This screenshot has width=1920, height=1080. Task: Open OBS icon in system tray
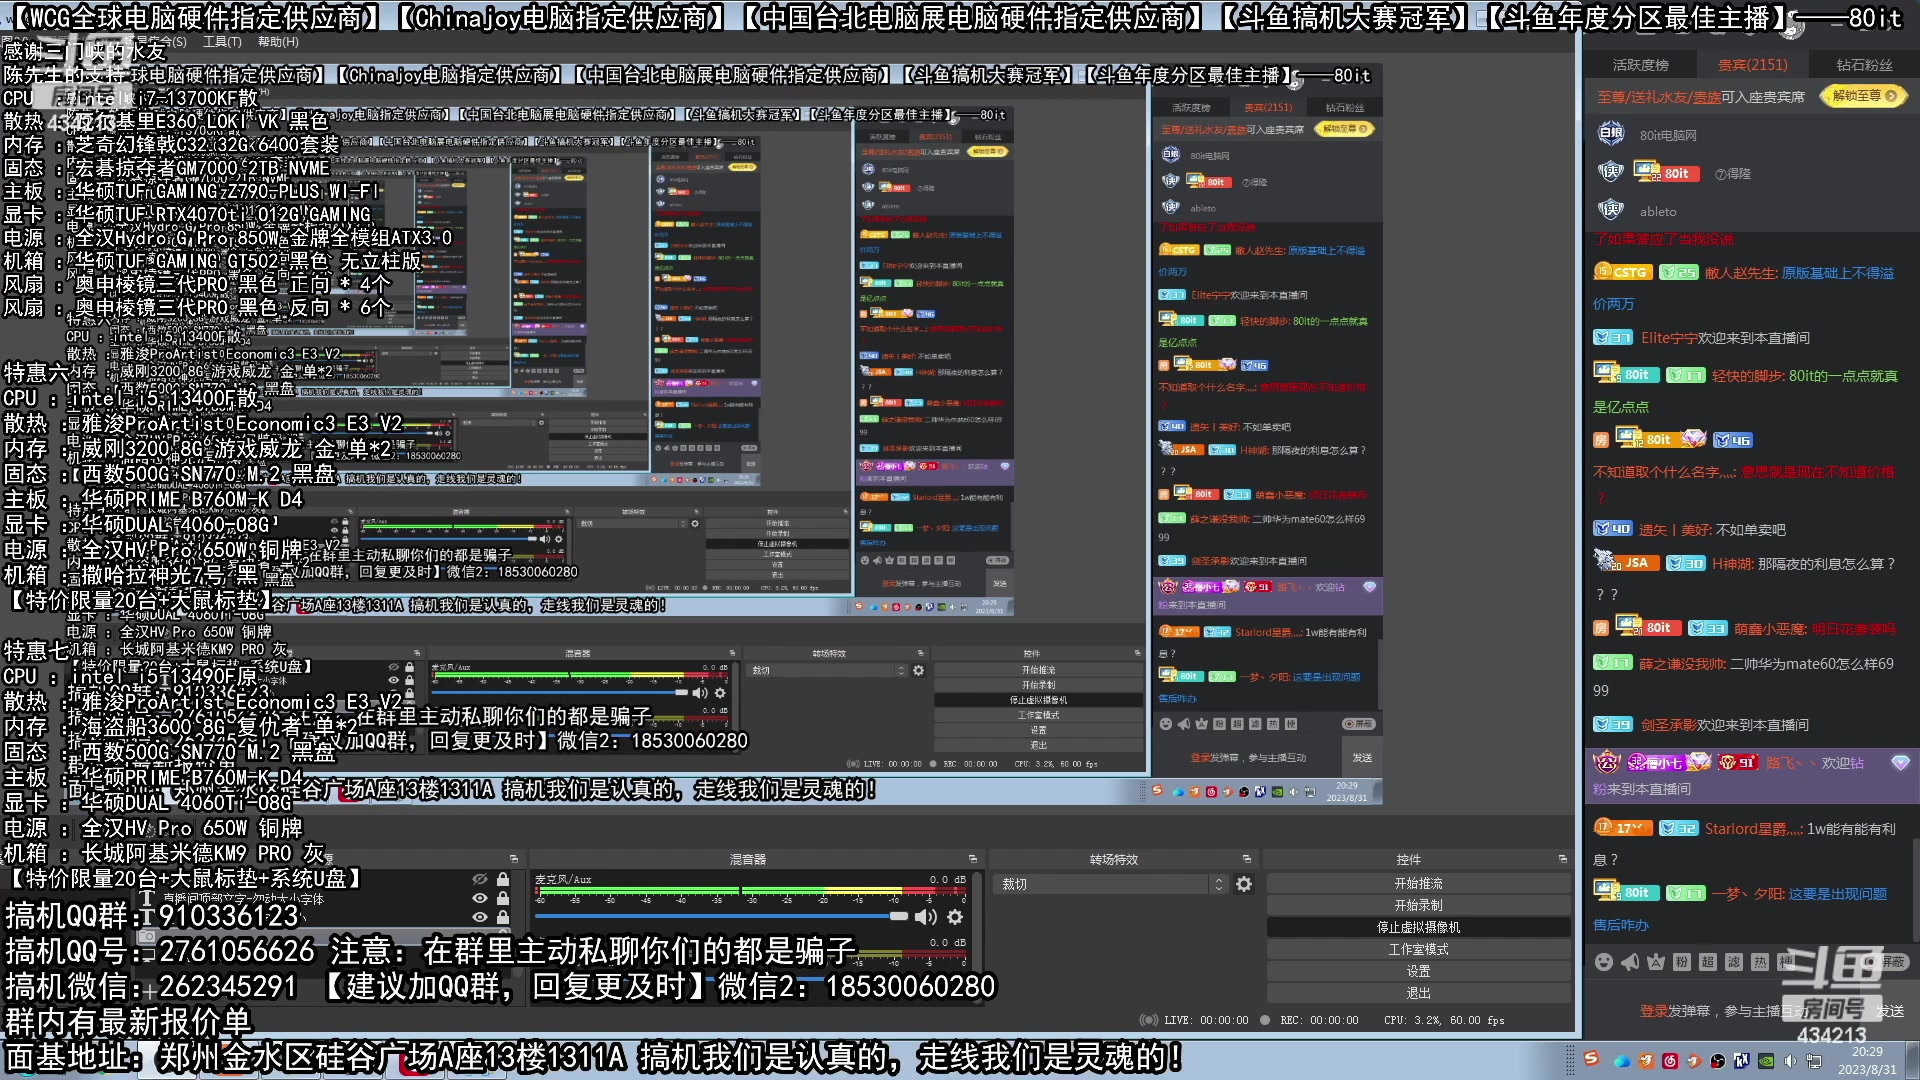(x=1717, y=1061)
